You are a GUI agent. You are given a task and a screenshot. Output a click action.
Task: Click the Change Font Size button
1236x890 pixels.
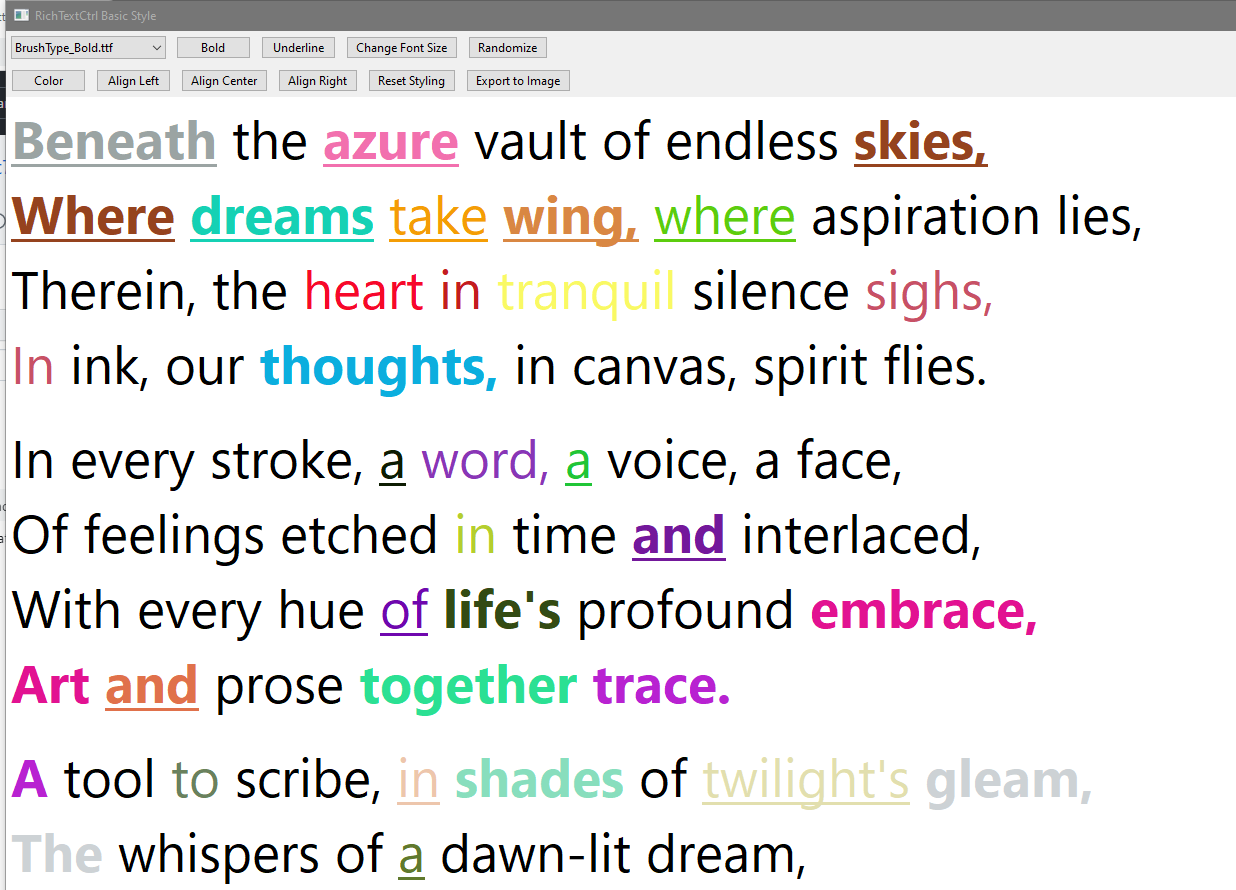[x=402, y=47]
